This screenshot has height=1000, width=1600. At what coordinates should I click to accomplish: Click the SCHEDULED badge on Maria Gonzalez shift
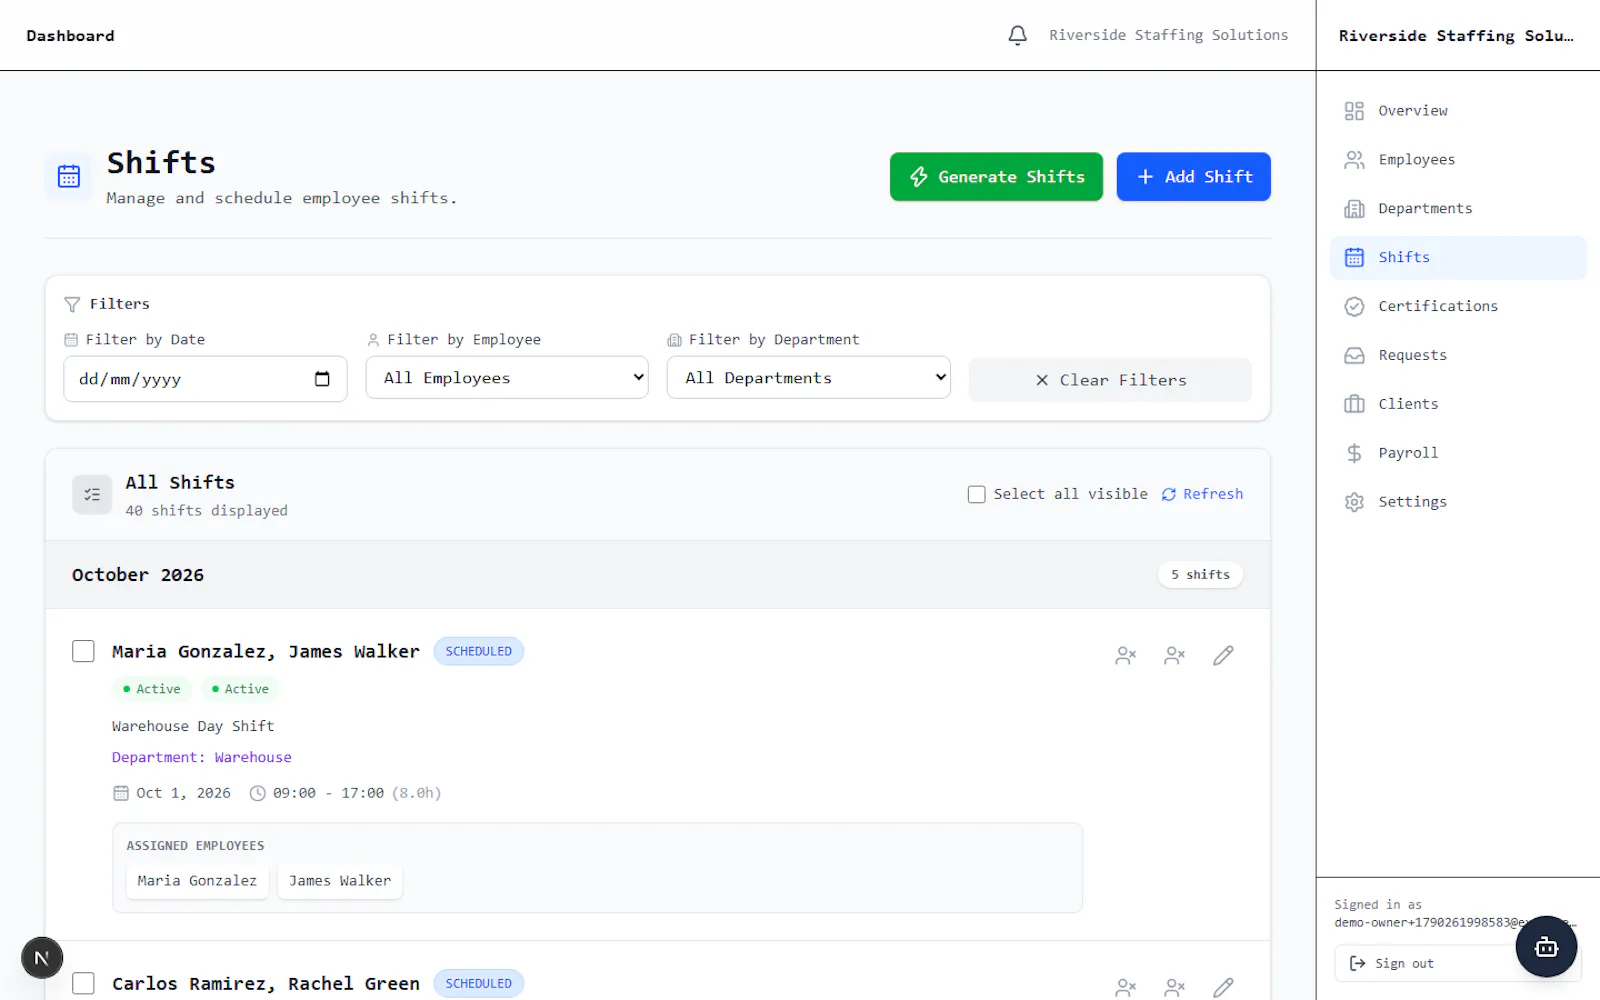(x=478, y=651)
